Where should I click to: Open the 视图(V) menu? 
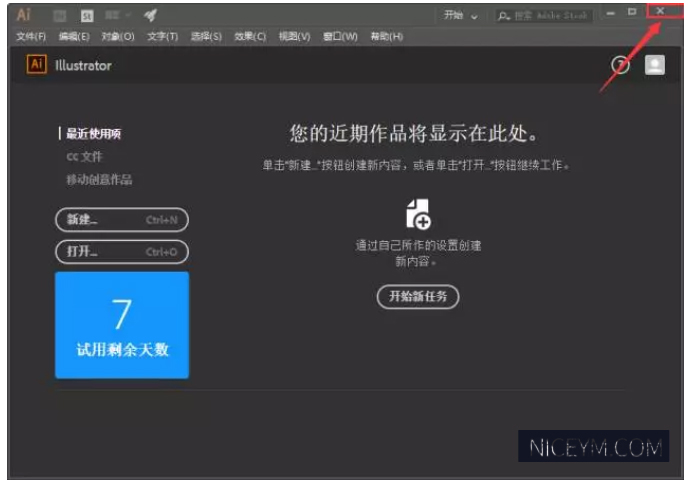pyautogui.click(x=294, y=37)
